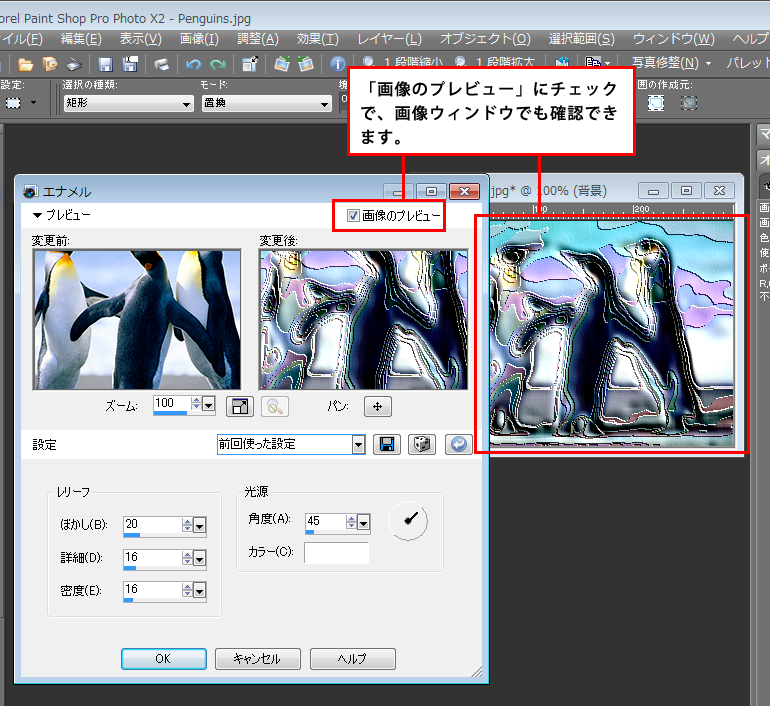Click the 写真修整(N) toolbar button
770x706 pixels.
[665, 63]
